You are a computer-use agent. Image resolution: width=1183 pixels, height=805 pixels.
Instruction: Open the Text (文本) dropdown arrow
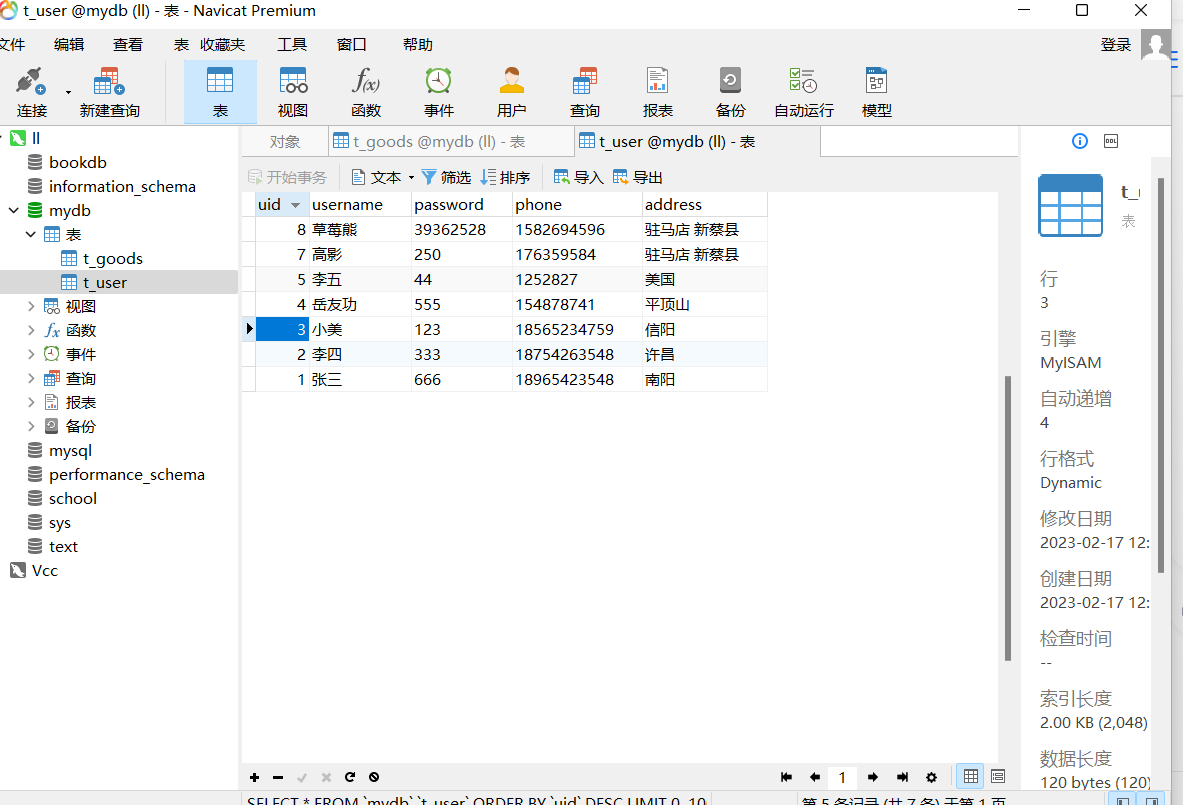click(x=411, y=178)
